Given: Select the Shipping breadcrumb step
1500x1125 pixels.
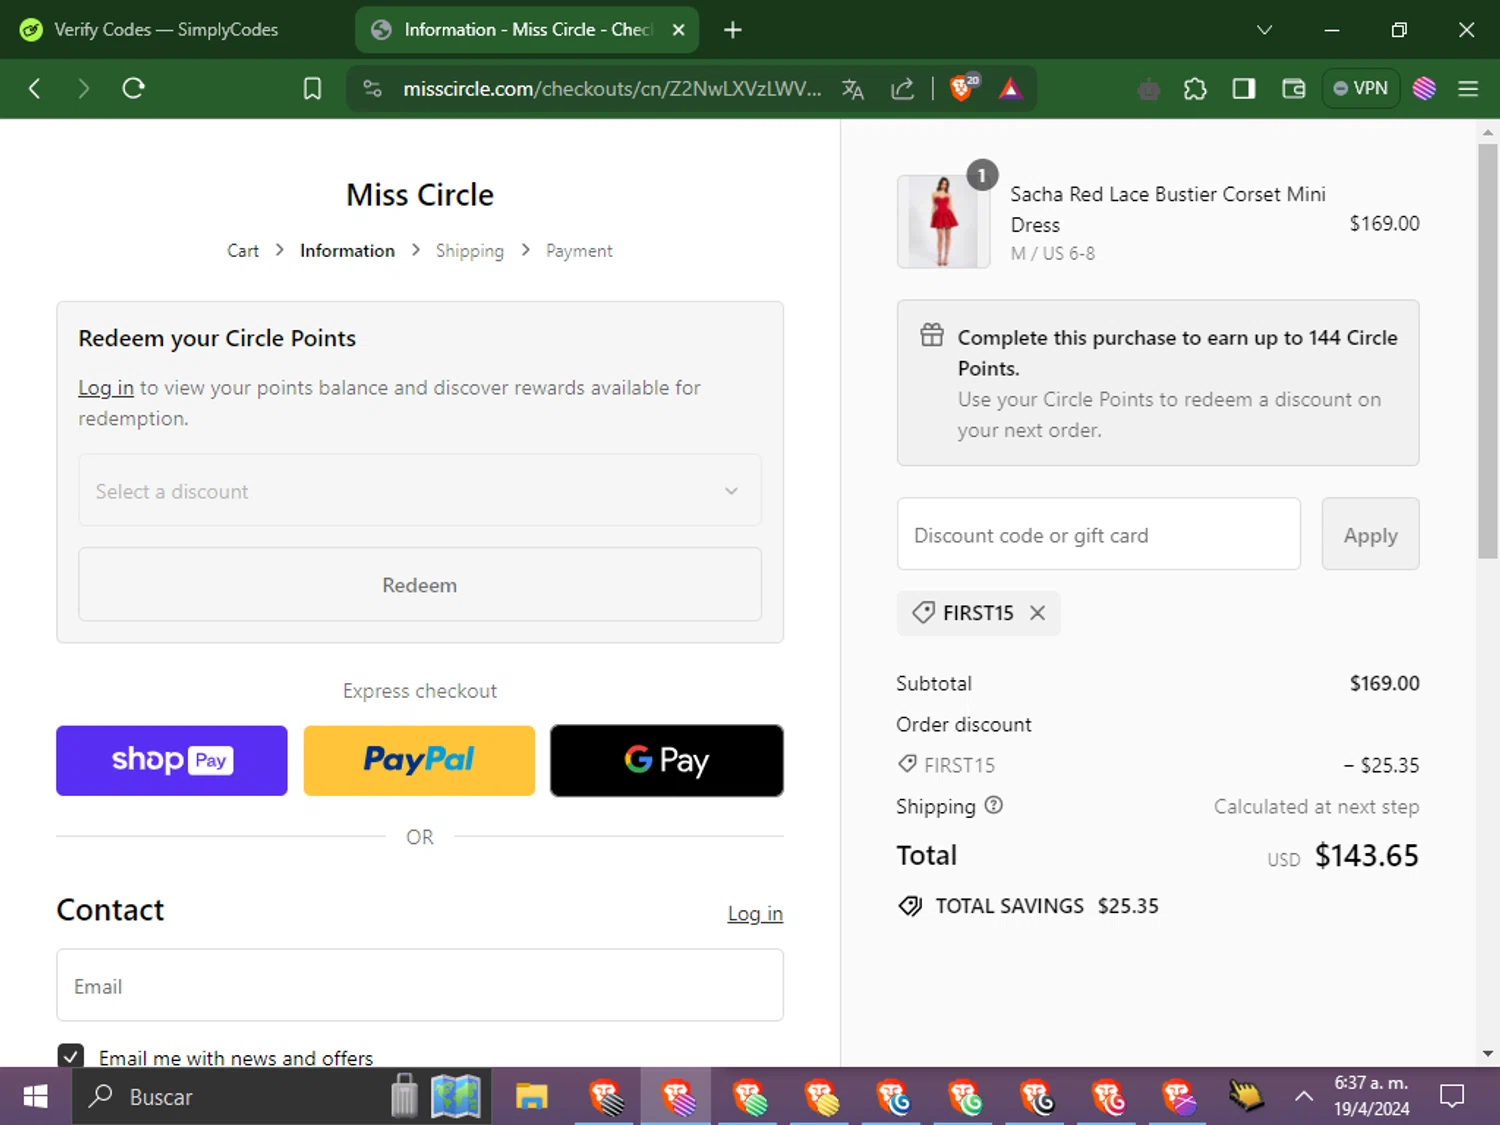Looking at the screenshot, I should tap(469, 251).
